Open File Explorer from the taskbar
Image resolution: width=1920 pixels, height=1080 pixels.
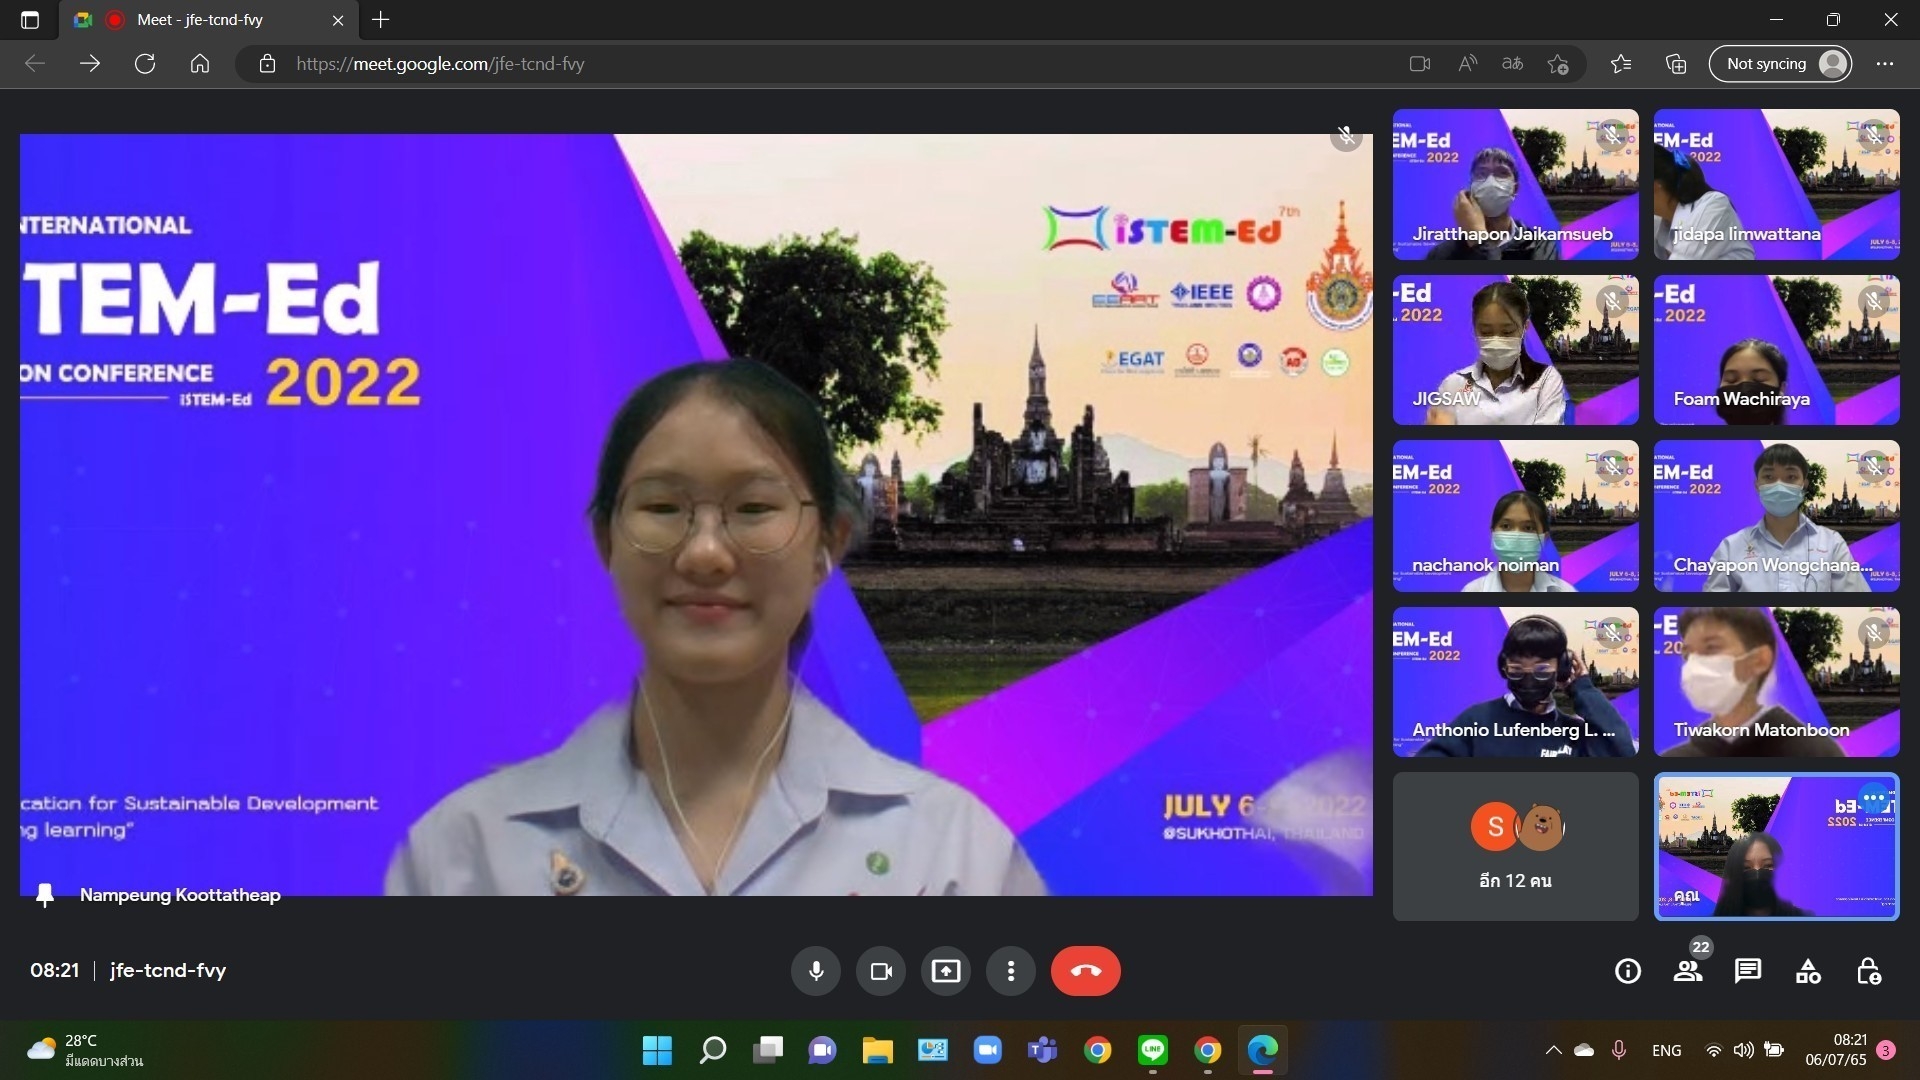878,1050
